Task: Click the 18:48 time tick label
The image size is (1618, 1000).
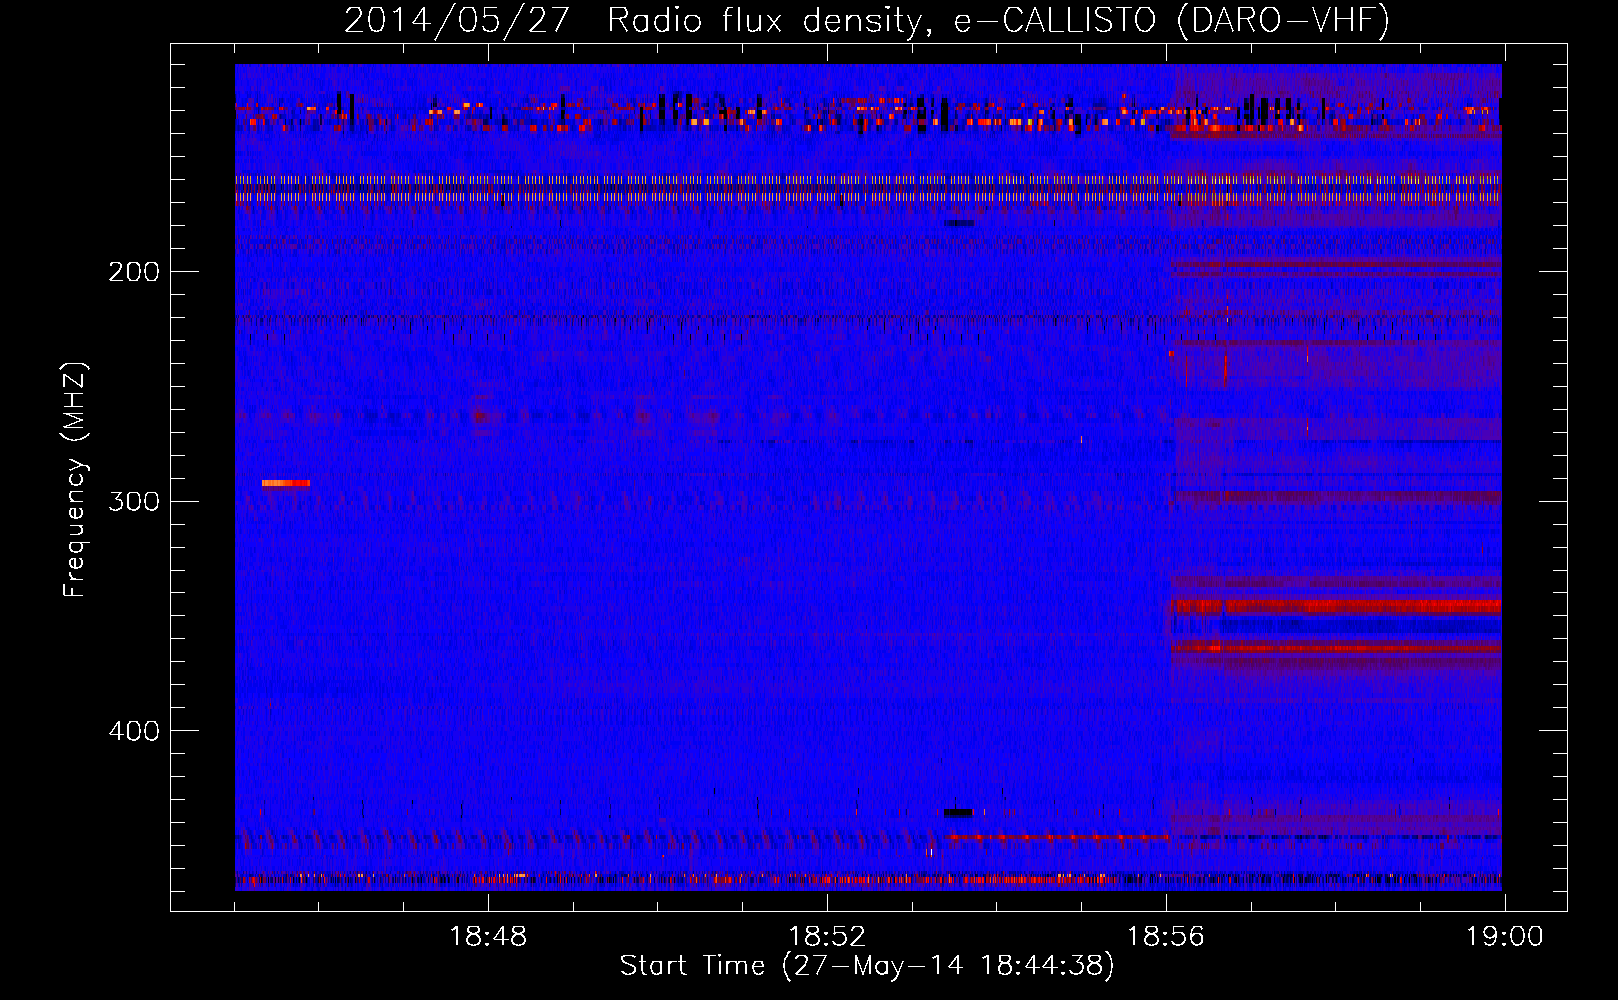Action: (x=488, y=937)
